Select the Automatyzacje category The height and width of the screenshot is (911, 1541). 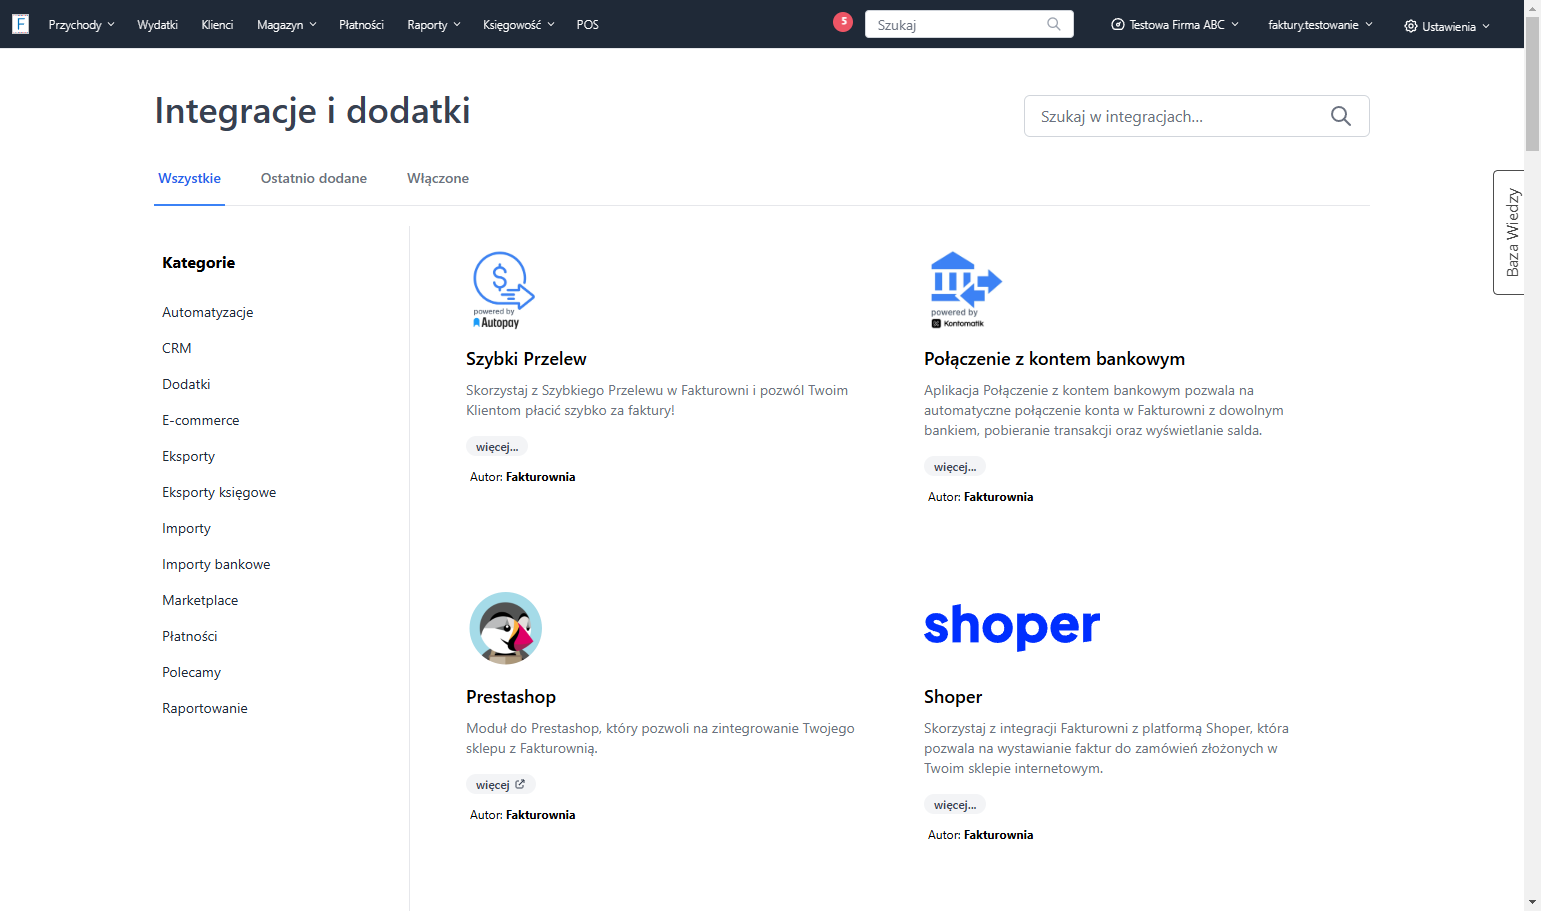207,312
